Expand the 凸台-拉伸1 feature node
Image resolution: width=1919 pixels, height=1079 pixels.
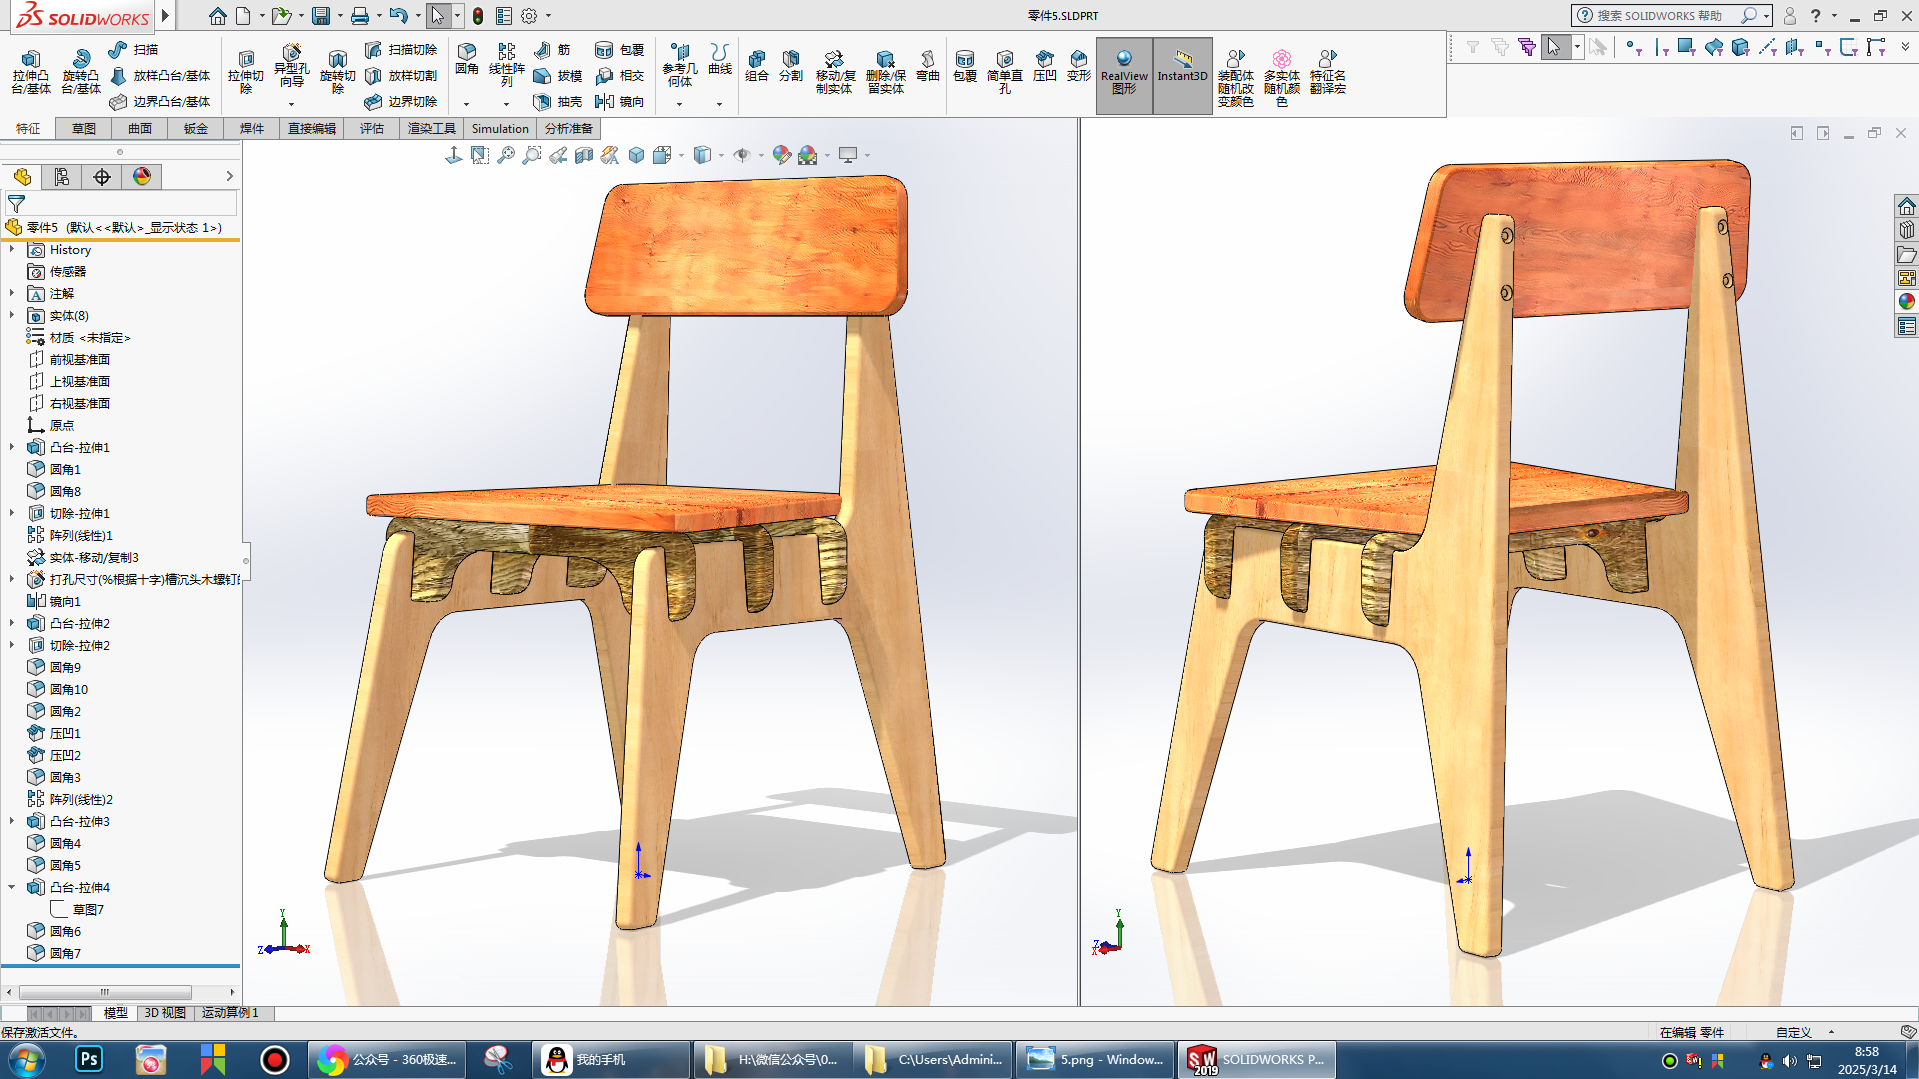click(12, 447)
